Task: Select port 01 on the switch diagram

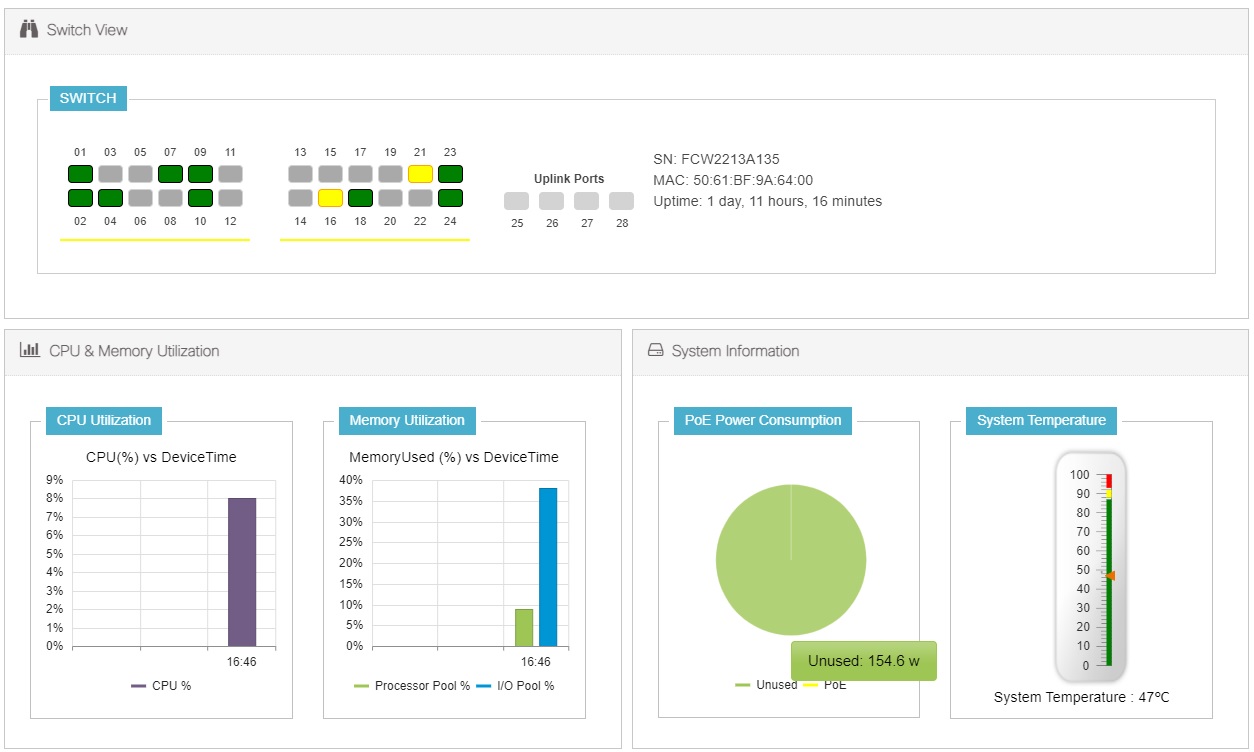Action: click(x=80, y=173)
